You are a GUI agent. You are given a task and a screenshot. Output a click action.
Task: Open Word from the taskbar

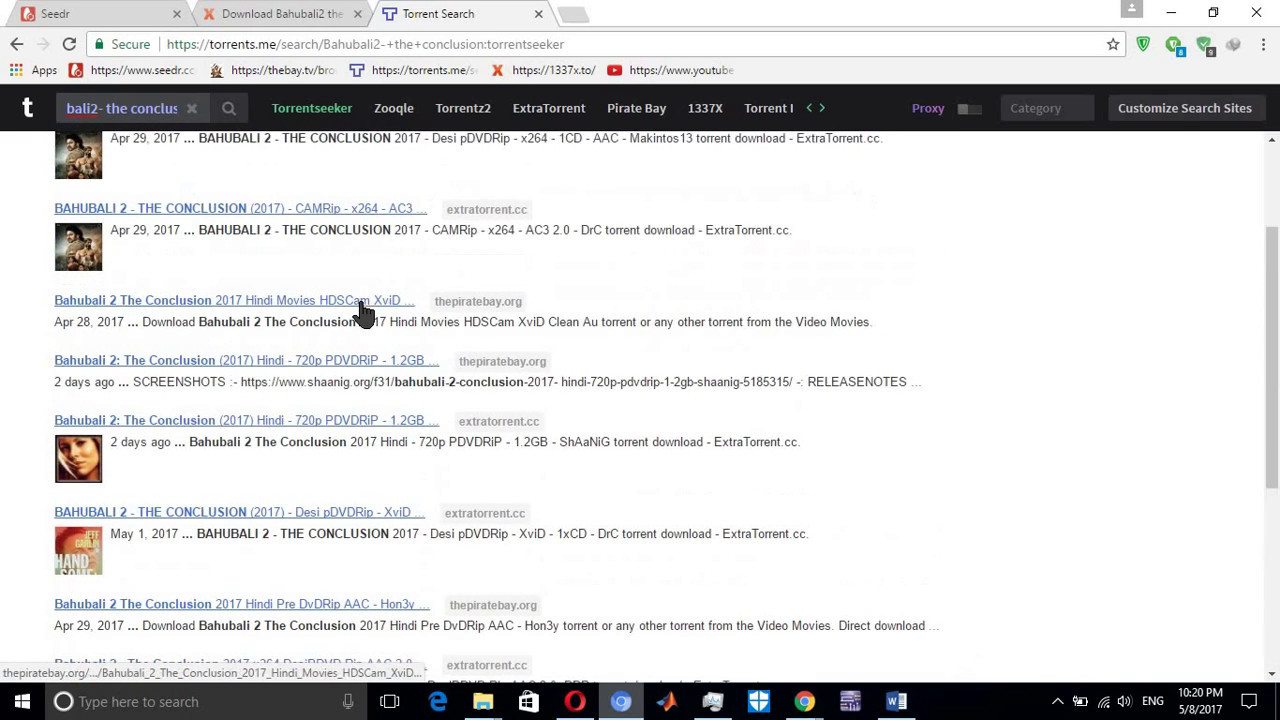point(896,702)
